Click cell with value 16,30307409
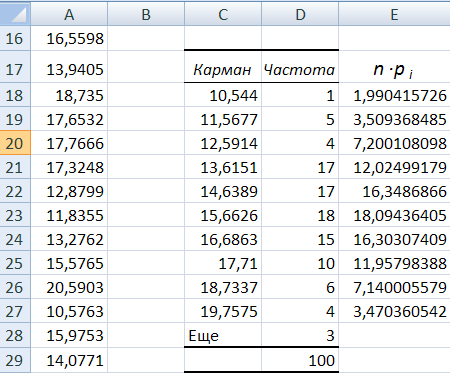The image size is (450, 373). tap(394, 239)
